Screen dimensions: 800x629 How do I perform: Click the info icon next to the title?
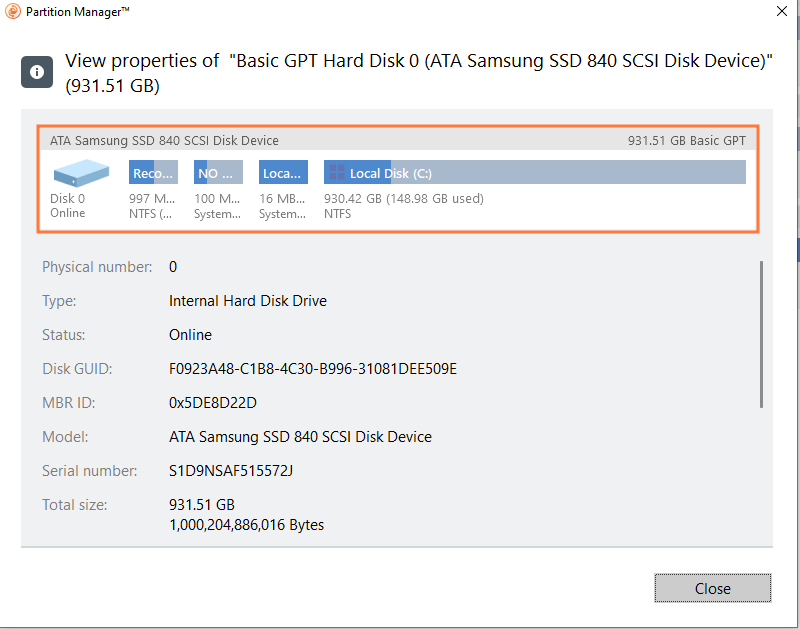37,72
